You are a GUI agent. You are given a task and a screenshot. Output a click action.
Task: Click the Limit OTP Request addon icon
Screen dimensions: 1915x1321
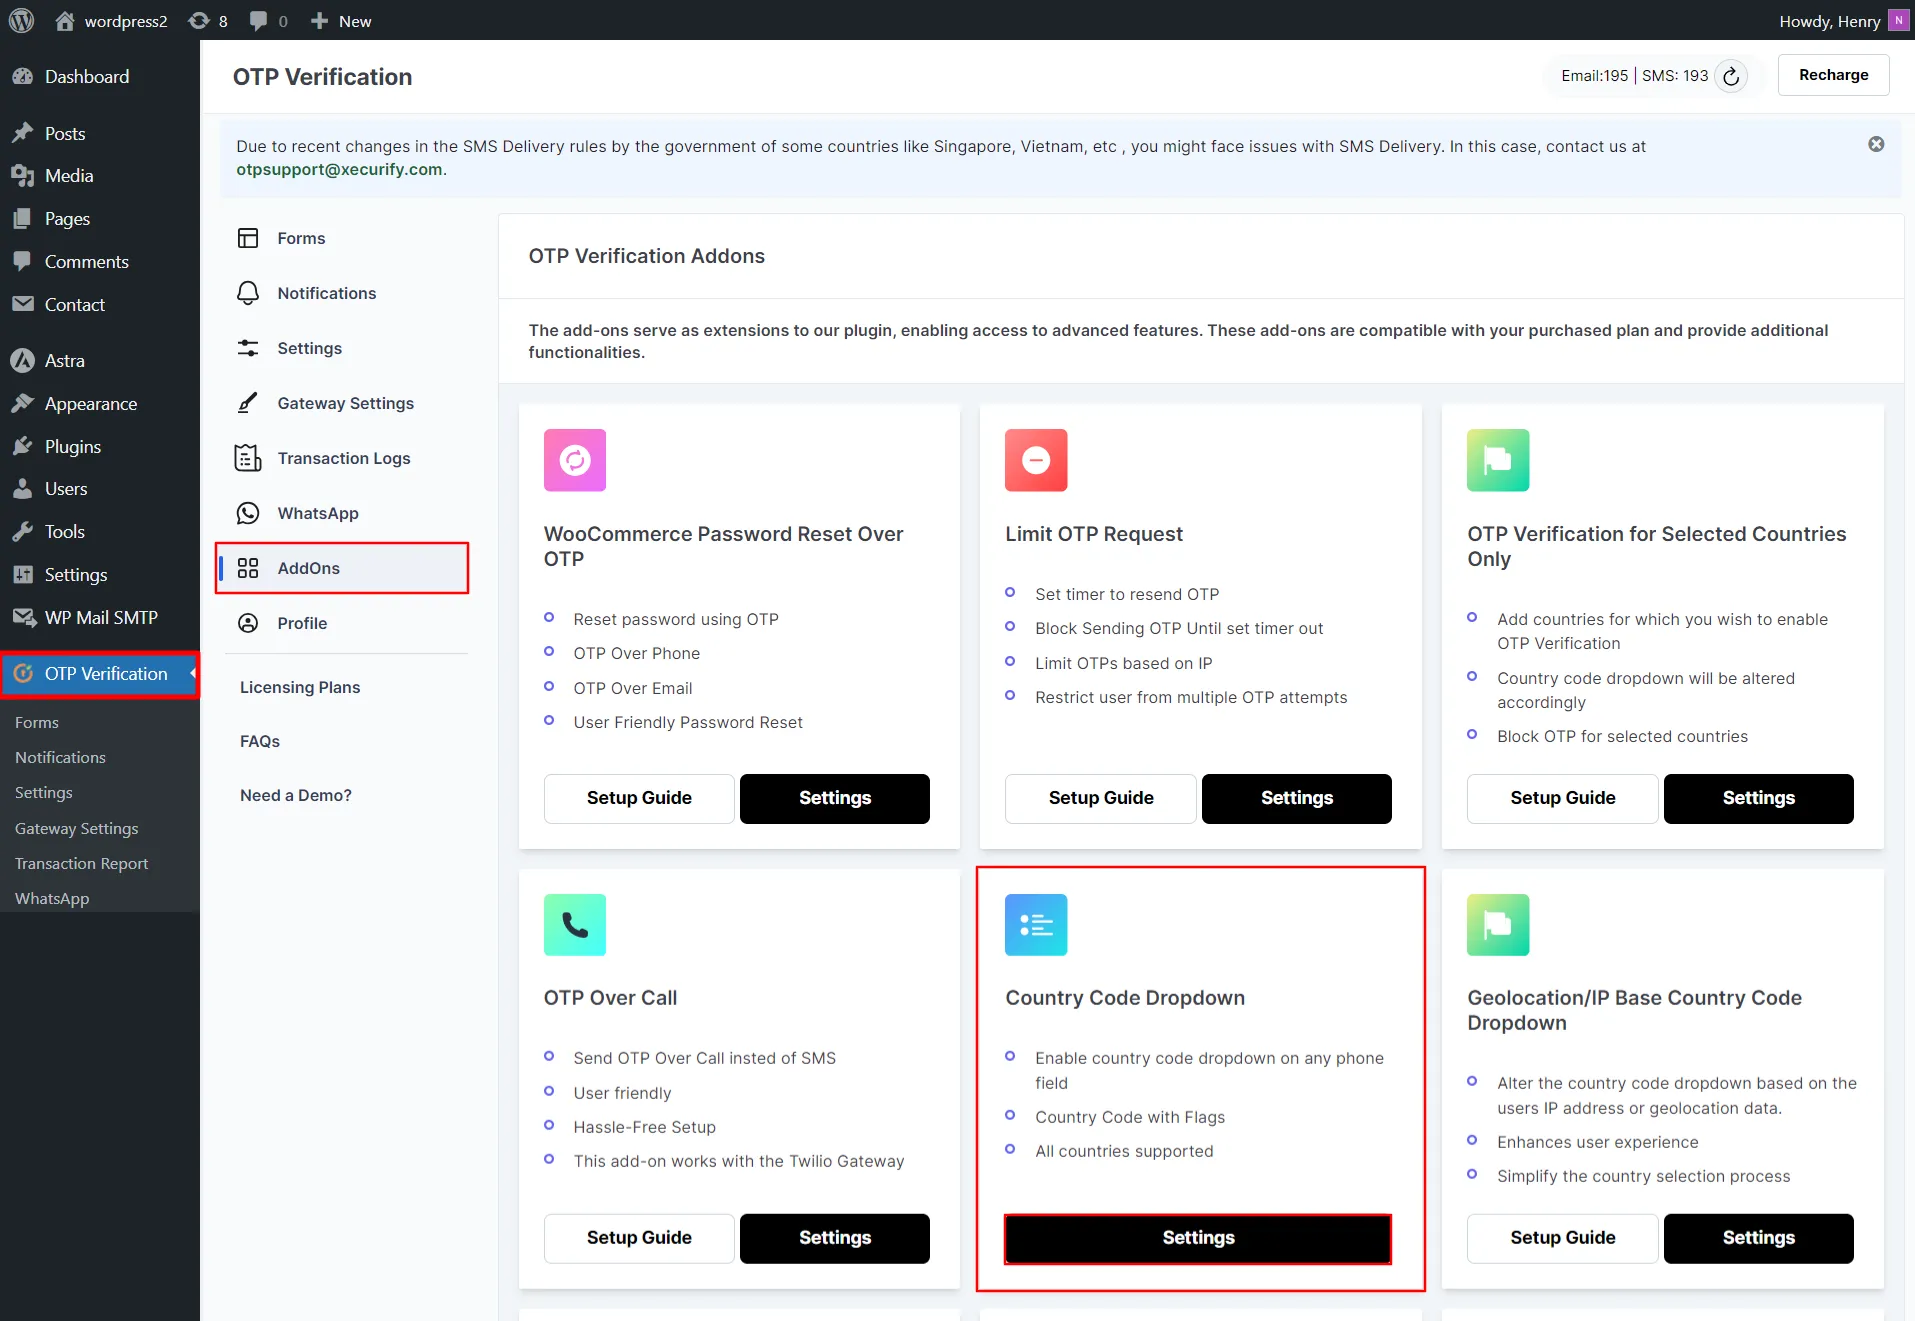[1036, 460]
